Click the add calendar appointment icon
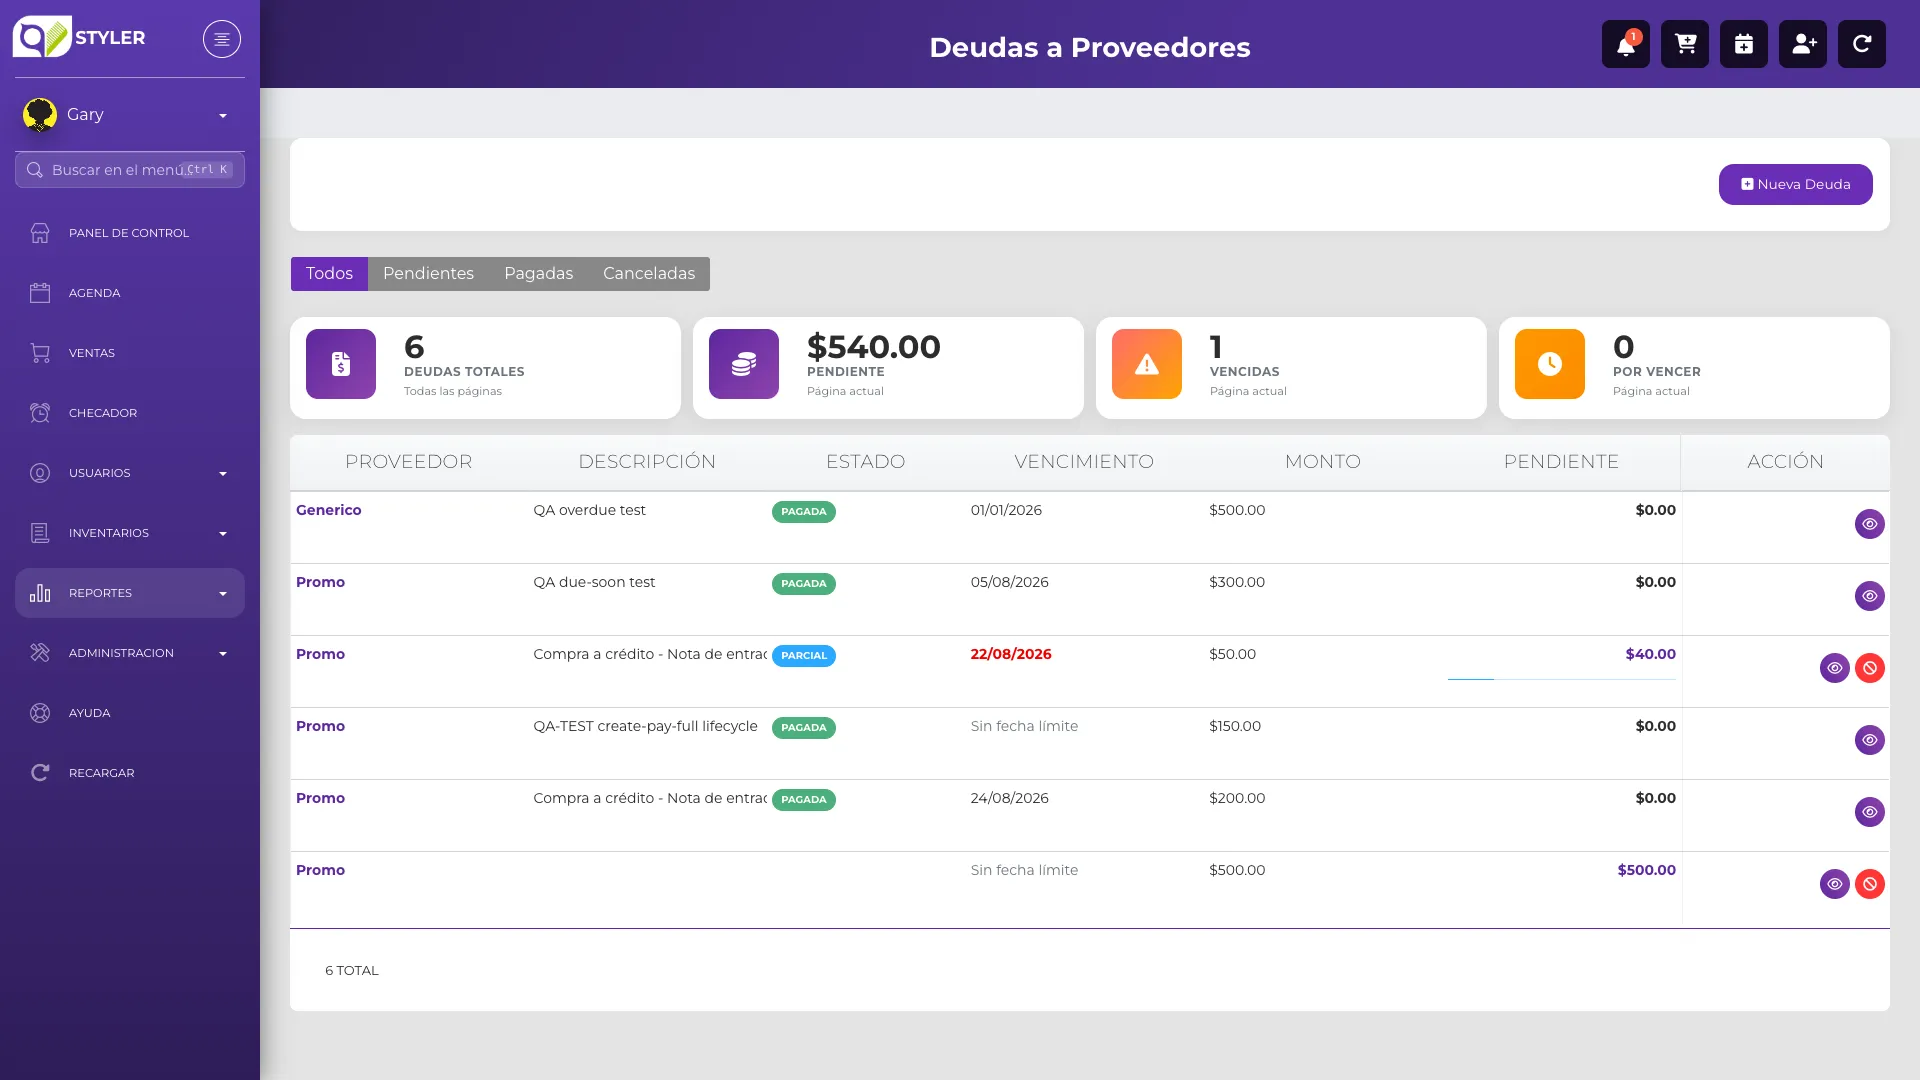Viewport: 1920px width, 1080px height. 1744,44
